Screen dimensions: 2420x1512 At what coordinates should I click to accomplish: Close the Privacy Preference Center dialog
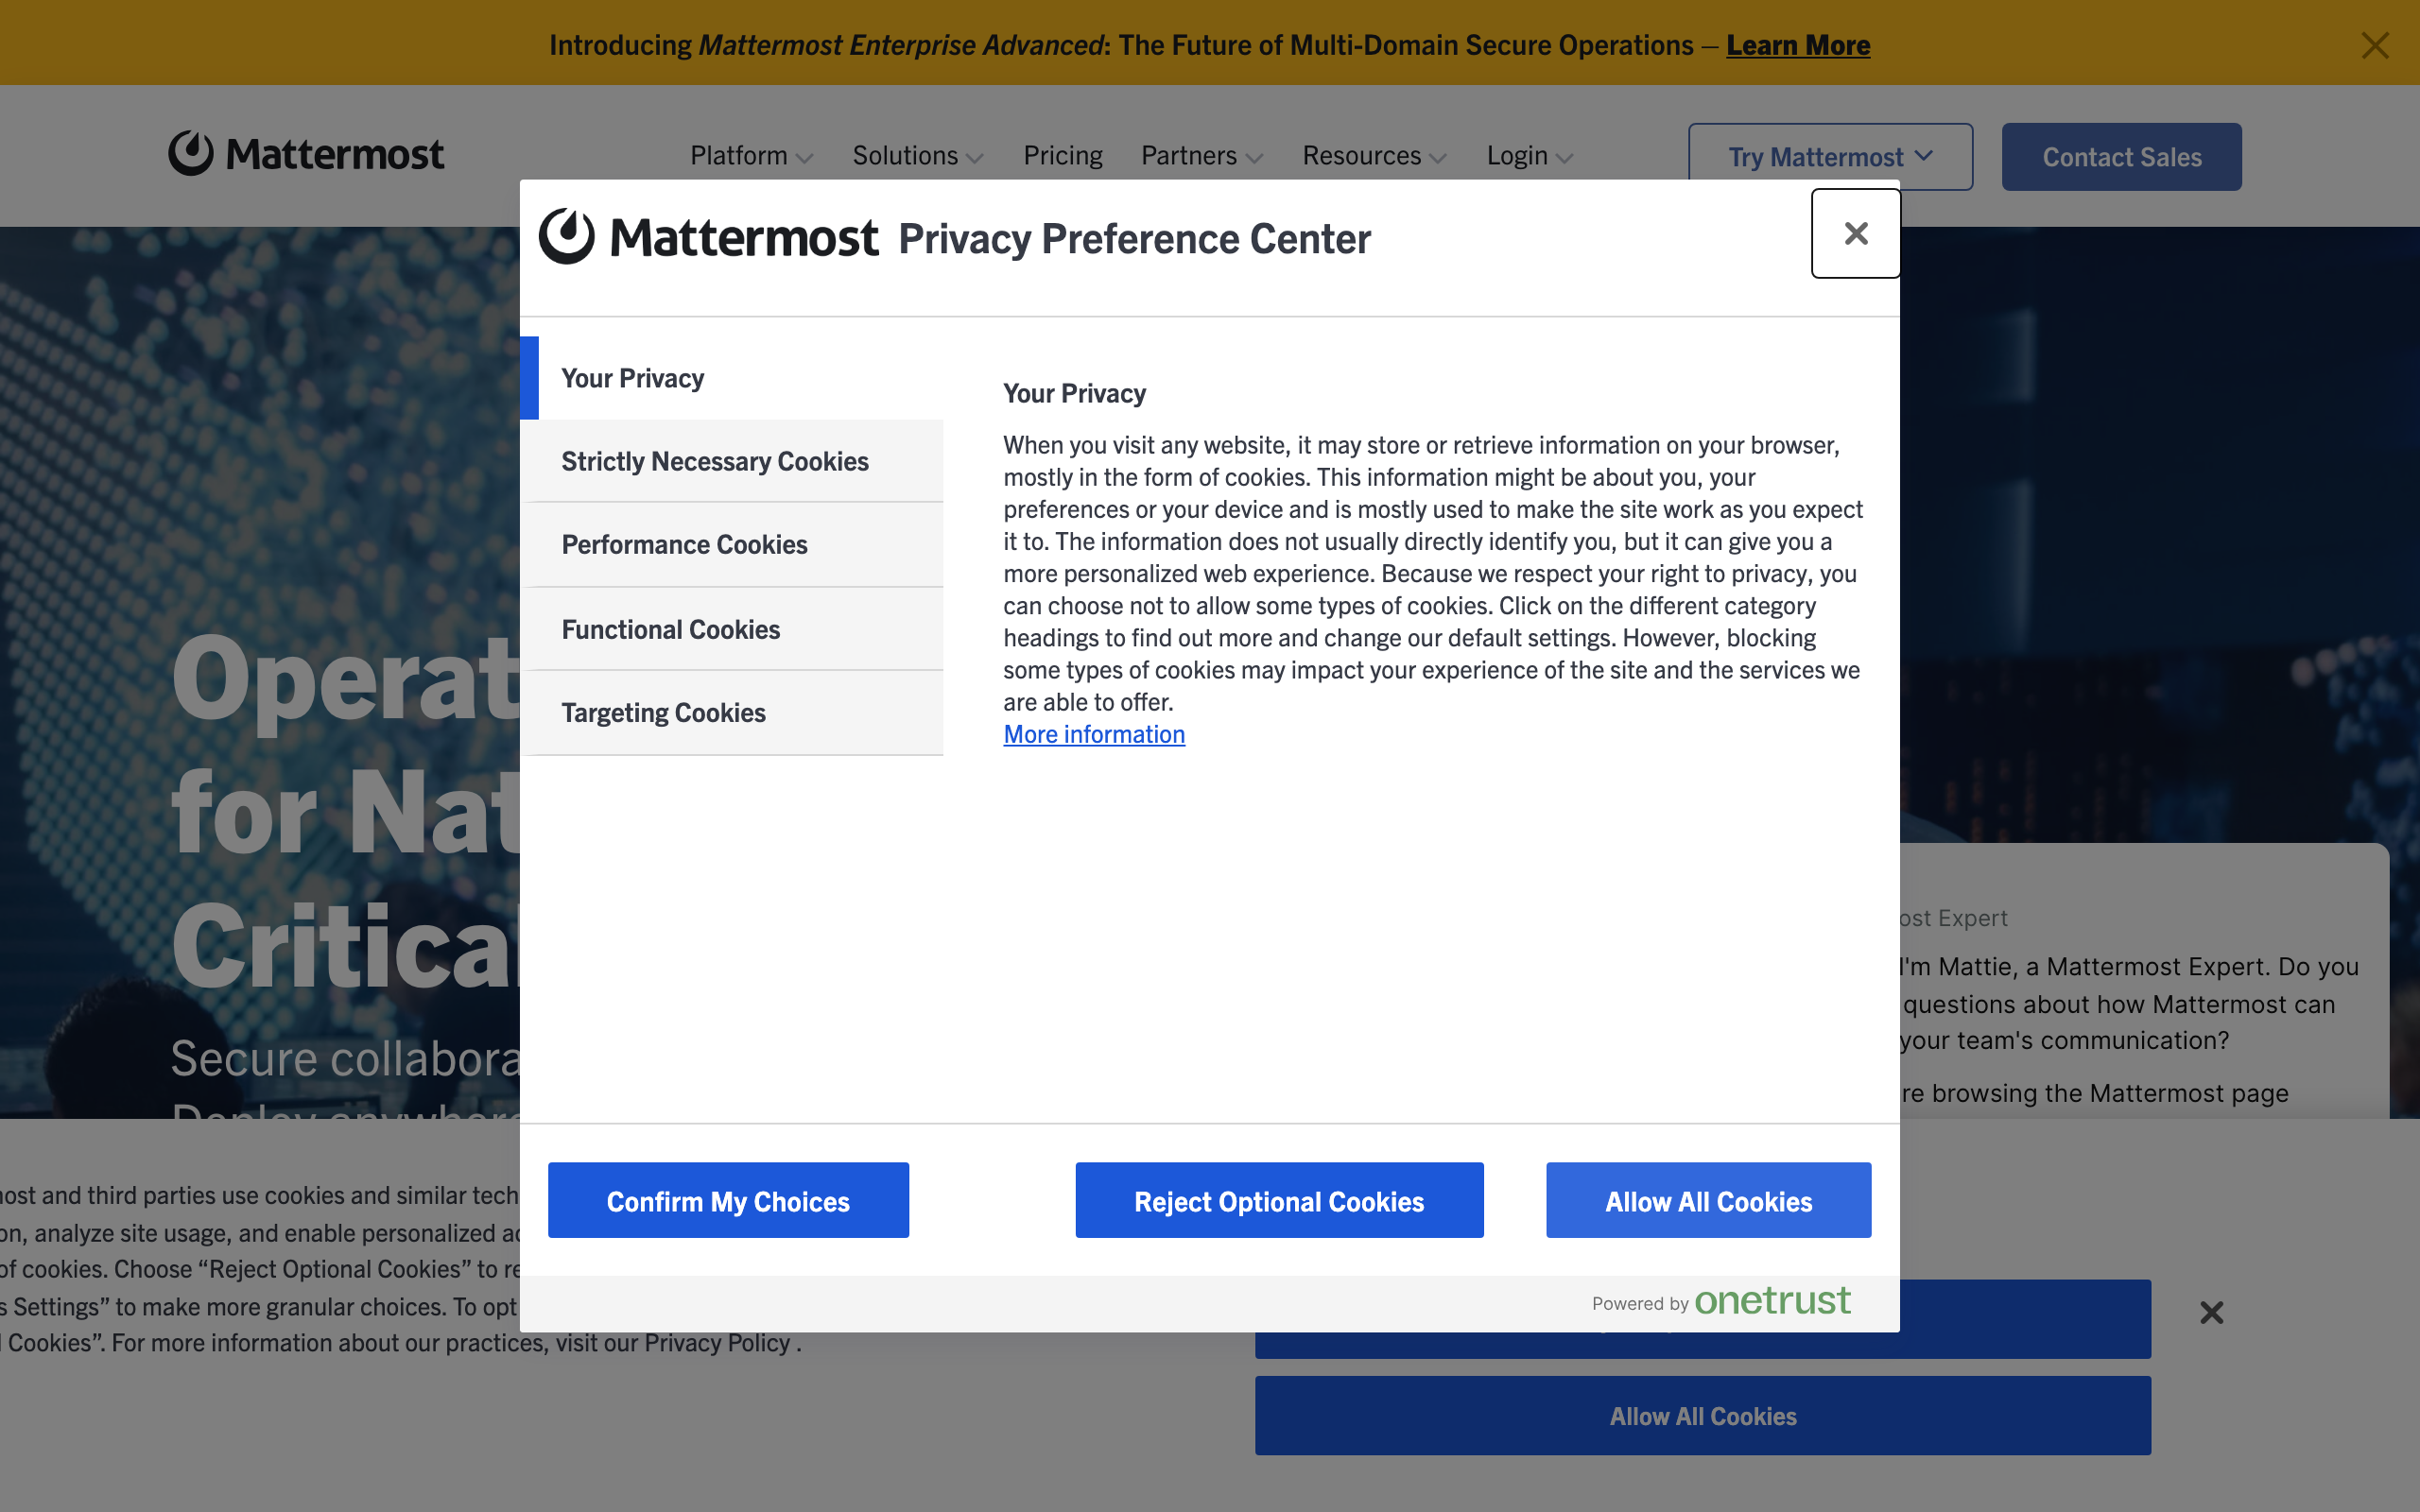coord(1855,233)
